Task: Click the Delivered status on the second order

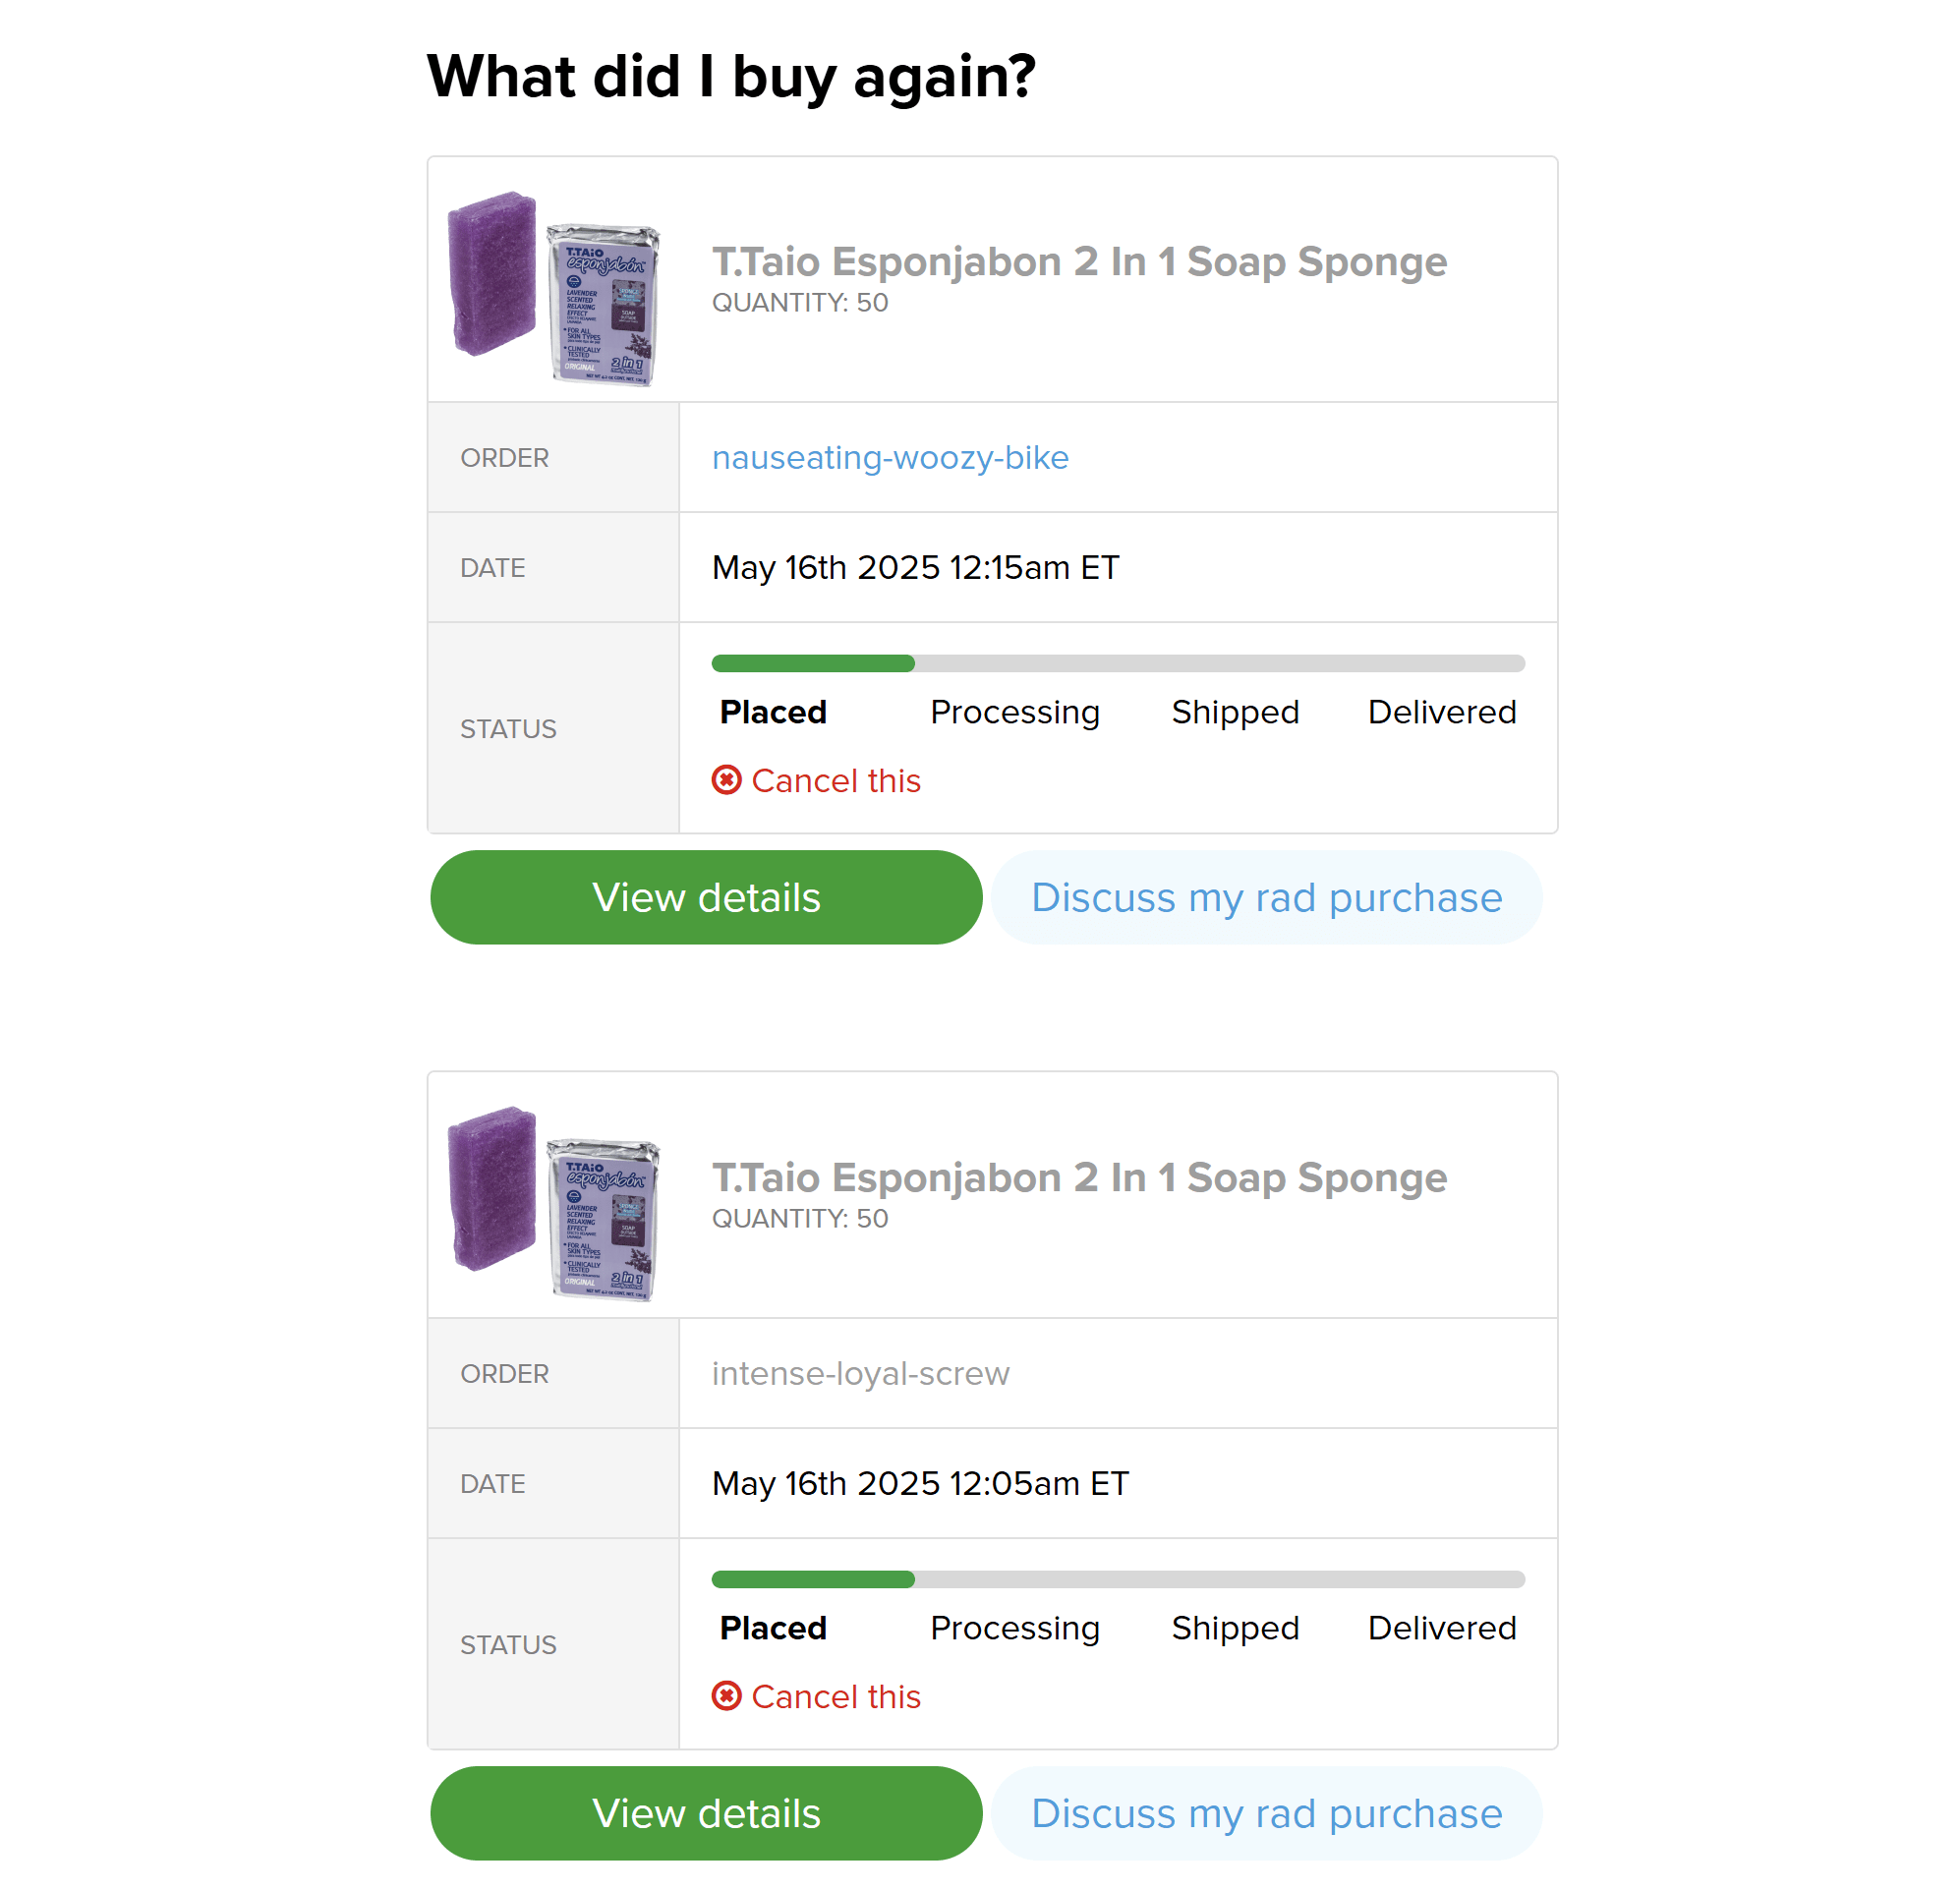Action: pos(1441,1628)
